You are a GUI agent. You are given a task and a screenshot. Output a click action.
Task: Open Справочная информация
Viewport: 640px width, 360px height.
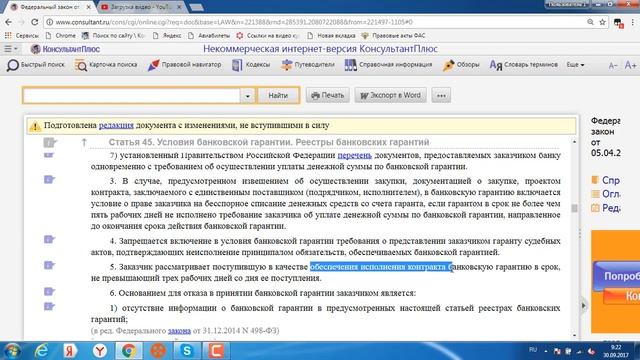388,64
